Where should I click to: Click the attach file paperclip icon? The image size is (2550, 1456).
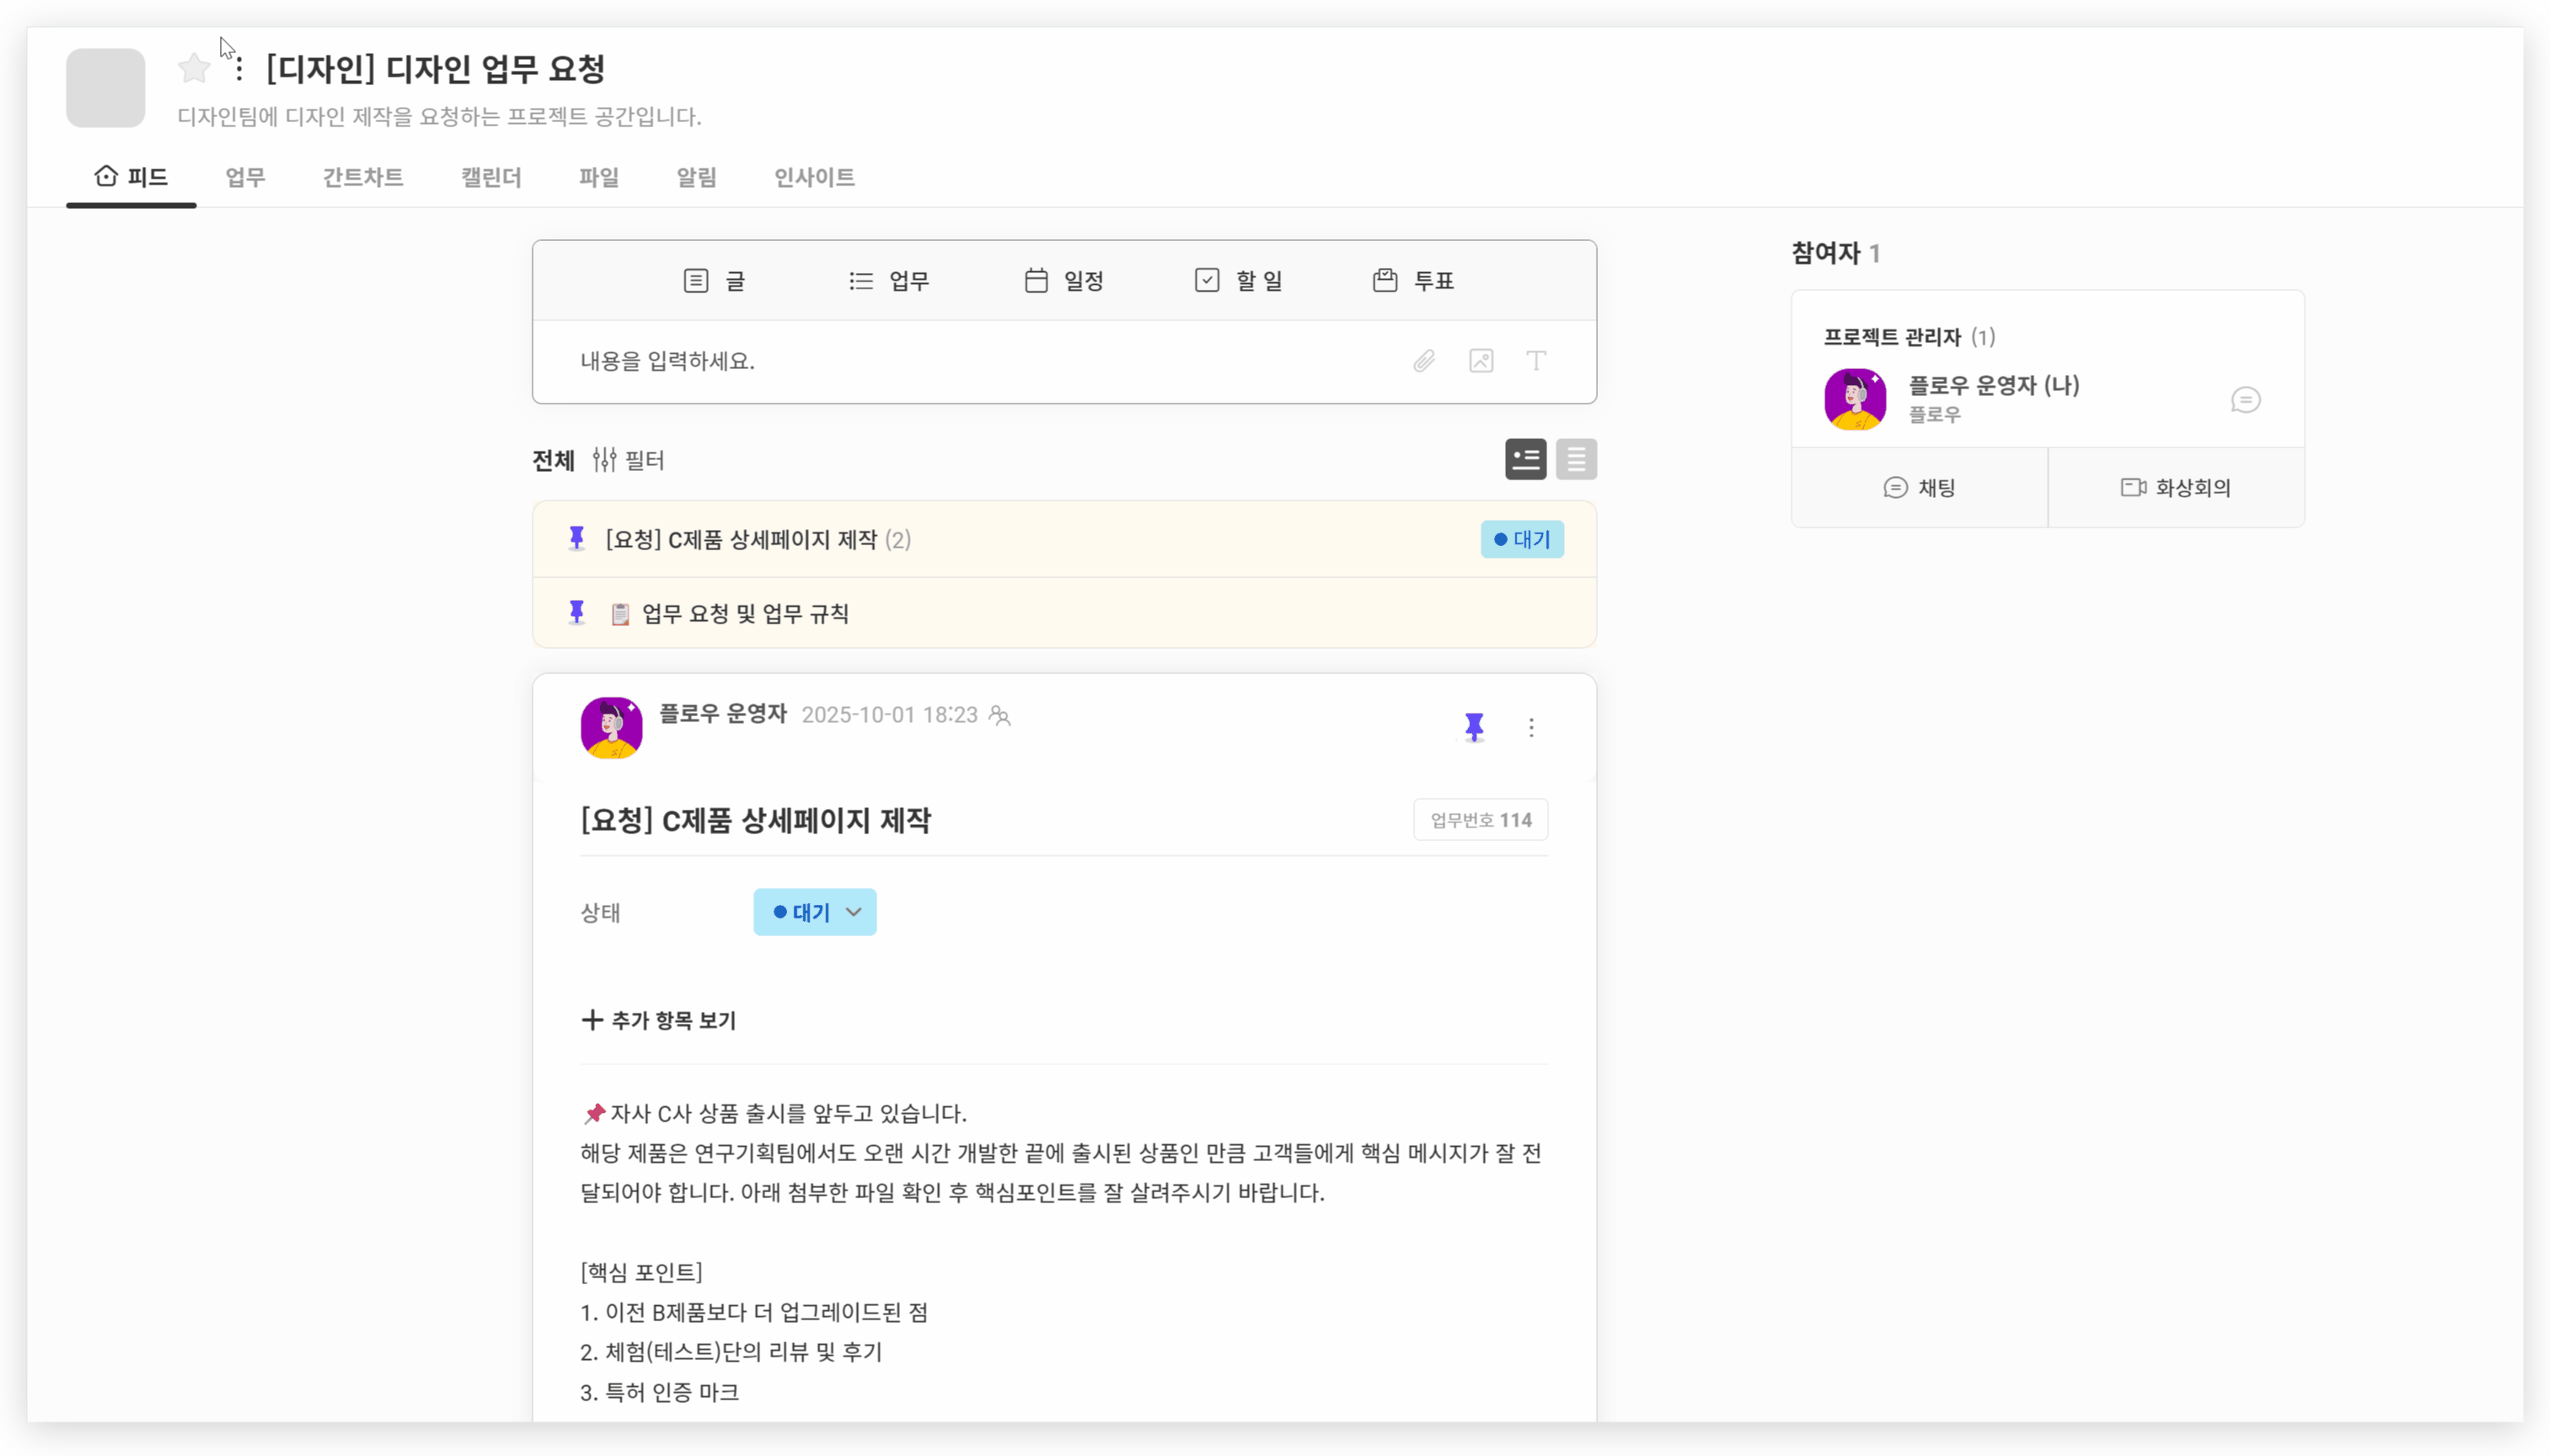click(x=1423, y=361)
